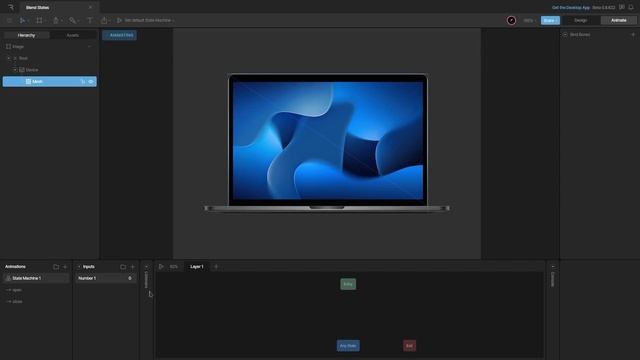This screenshot has width=640, height=360.
Task: Select the Text tool
Action: pyautogui.click(x=90, y=20)
